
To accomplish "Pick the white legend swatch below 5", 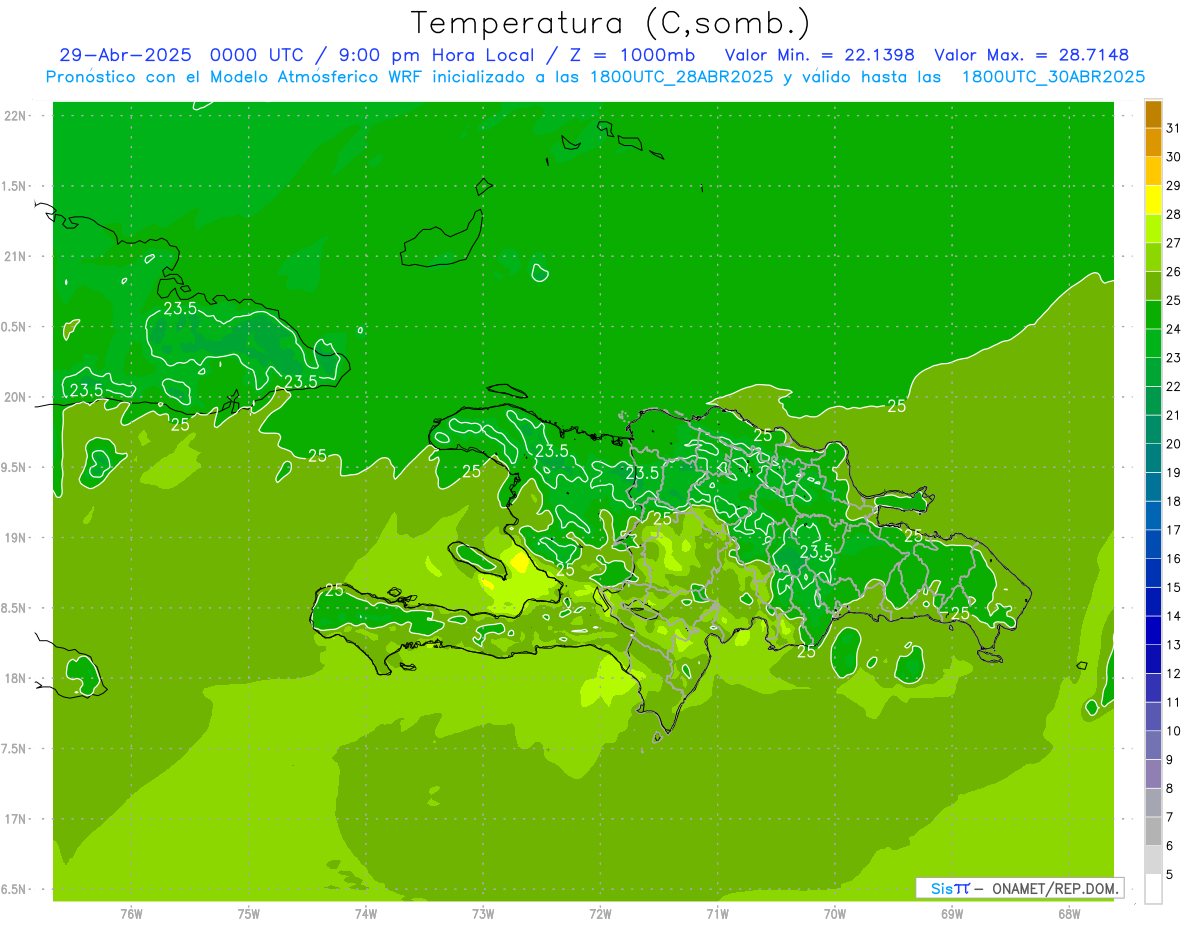I will [1153, 889].
